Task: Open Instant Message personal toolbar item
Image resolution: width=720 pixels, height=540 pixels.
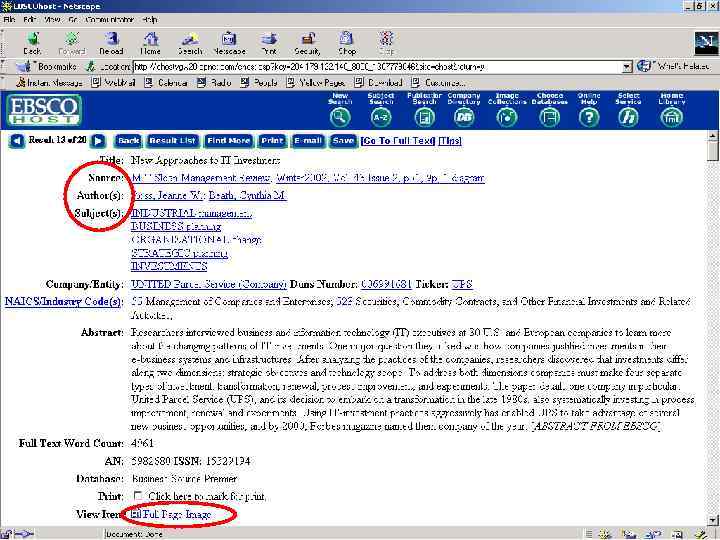Action: pos(49,83)
